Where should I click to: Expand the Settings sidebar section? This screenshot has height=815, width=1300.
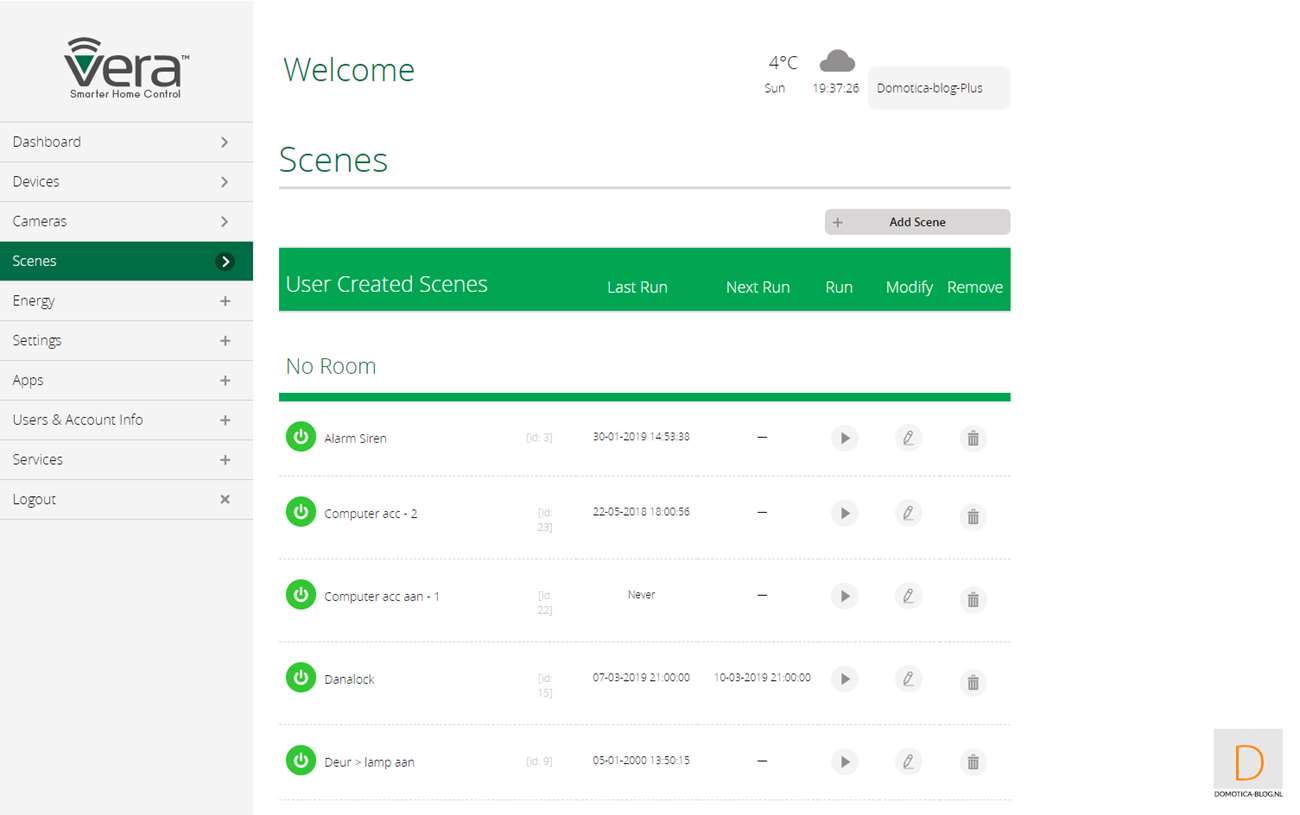click(x=126, y=341)
